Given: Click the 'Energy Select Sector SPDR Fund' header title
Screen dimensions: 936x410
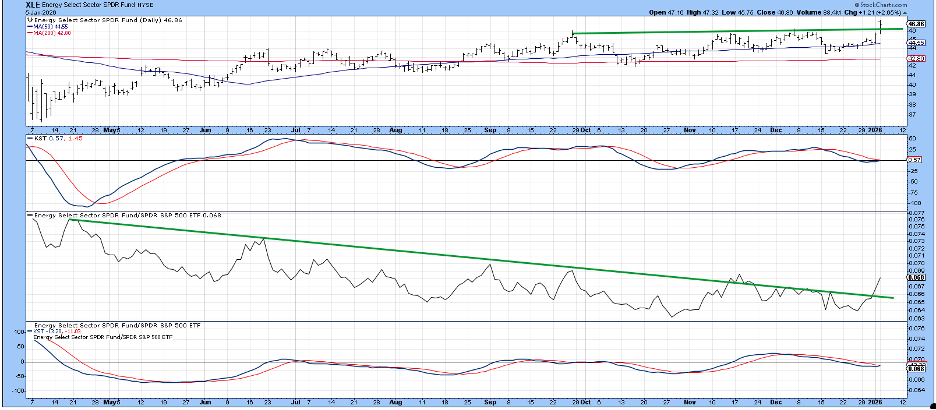Looking at the screenshot, I should coord(88,5).
